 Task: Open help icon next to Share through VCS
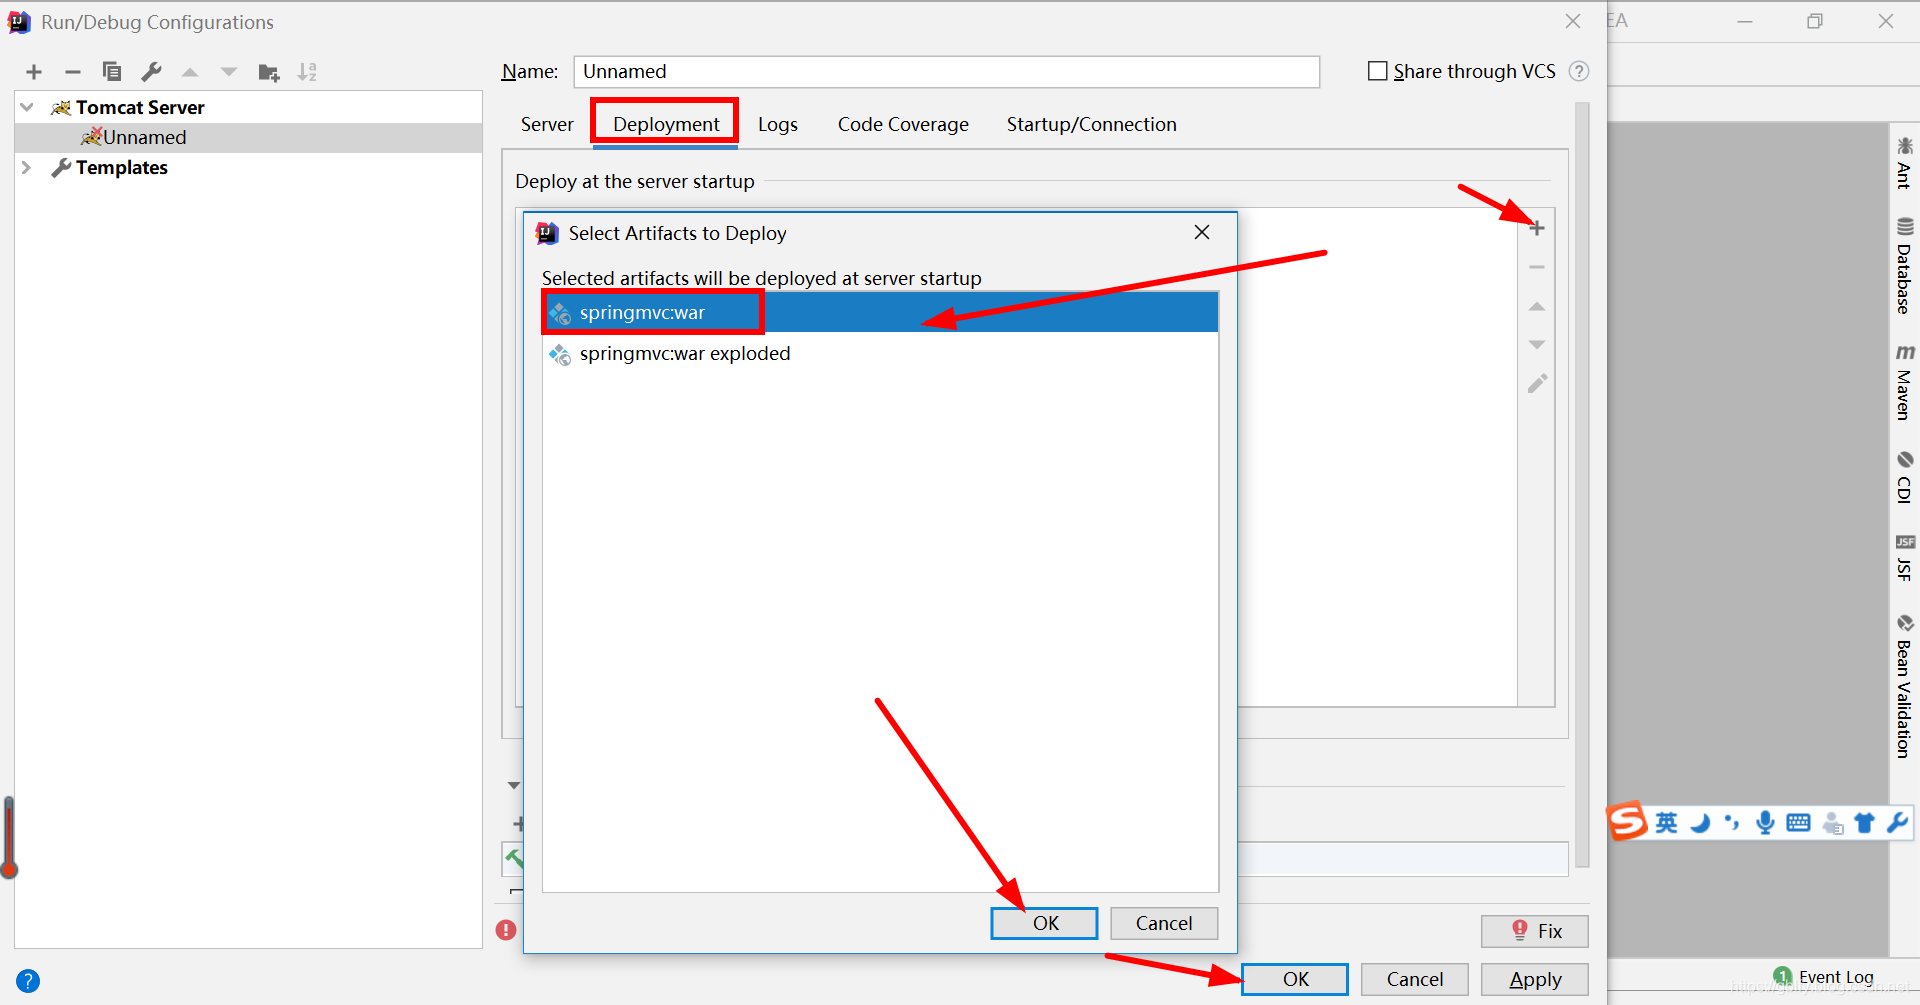click(x=1579, y=71)
